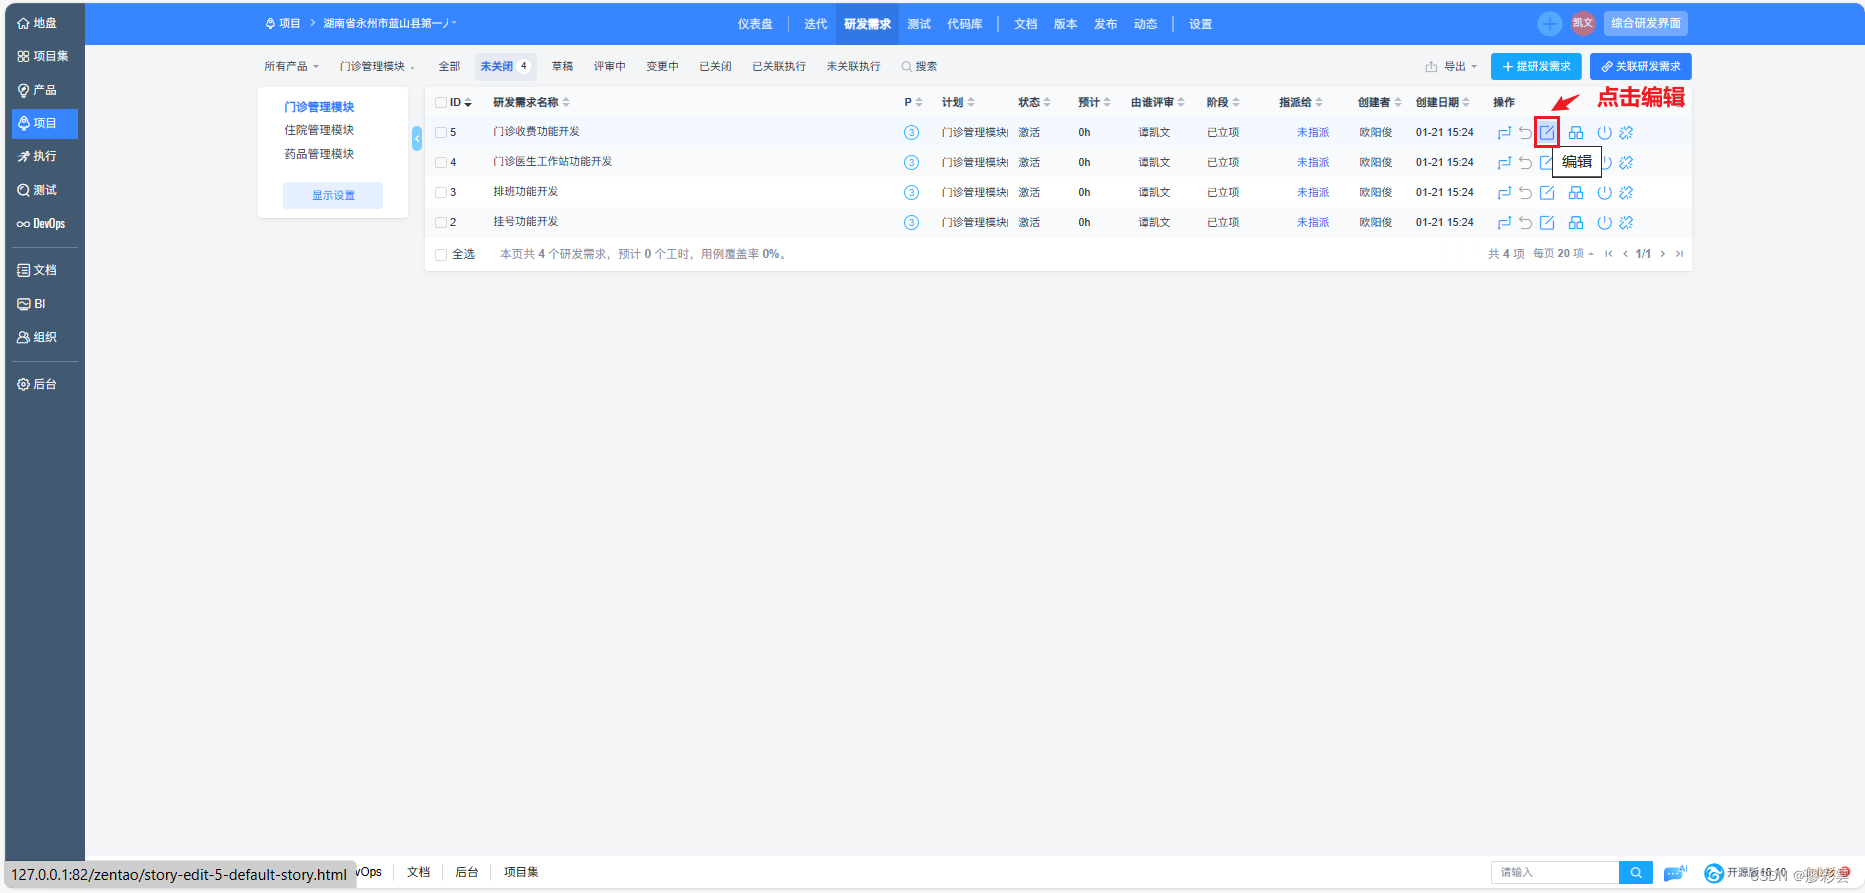Screen dimensions: 1865x893
Task: Open the 每页 20 项 page size dropdown
Action: 1563,254
